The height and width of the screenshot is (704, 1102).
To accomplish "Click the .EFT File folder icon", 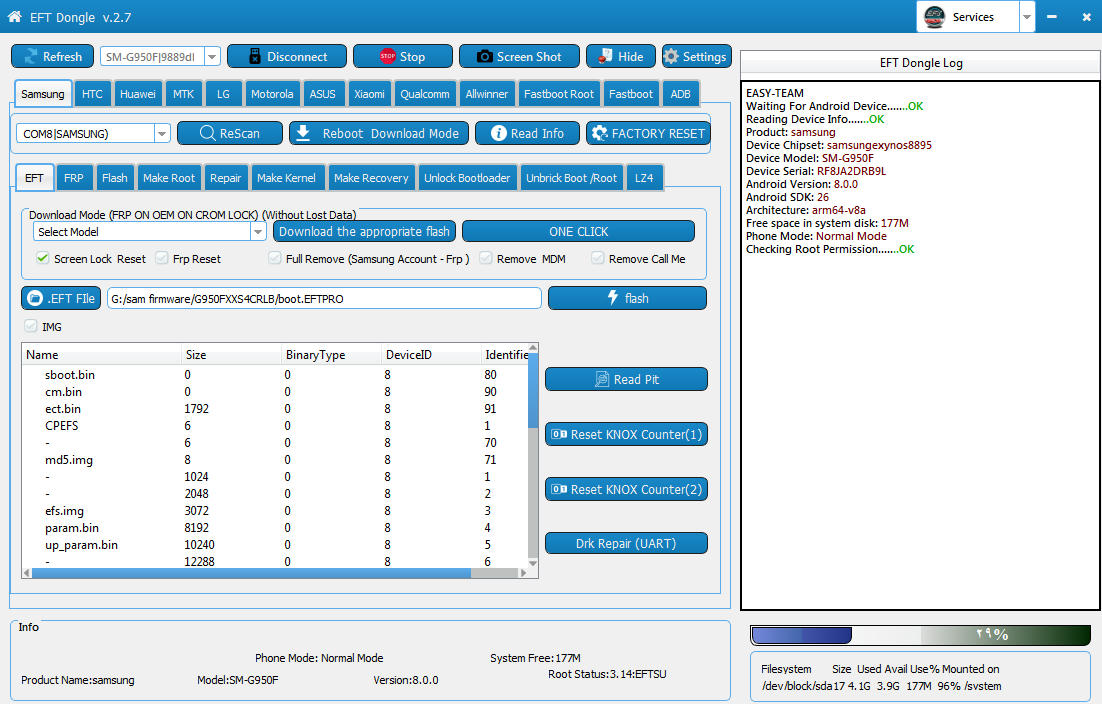I will pyautogui.click(x=34, y=298).
